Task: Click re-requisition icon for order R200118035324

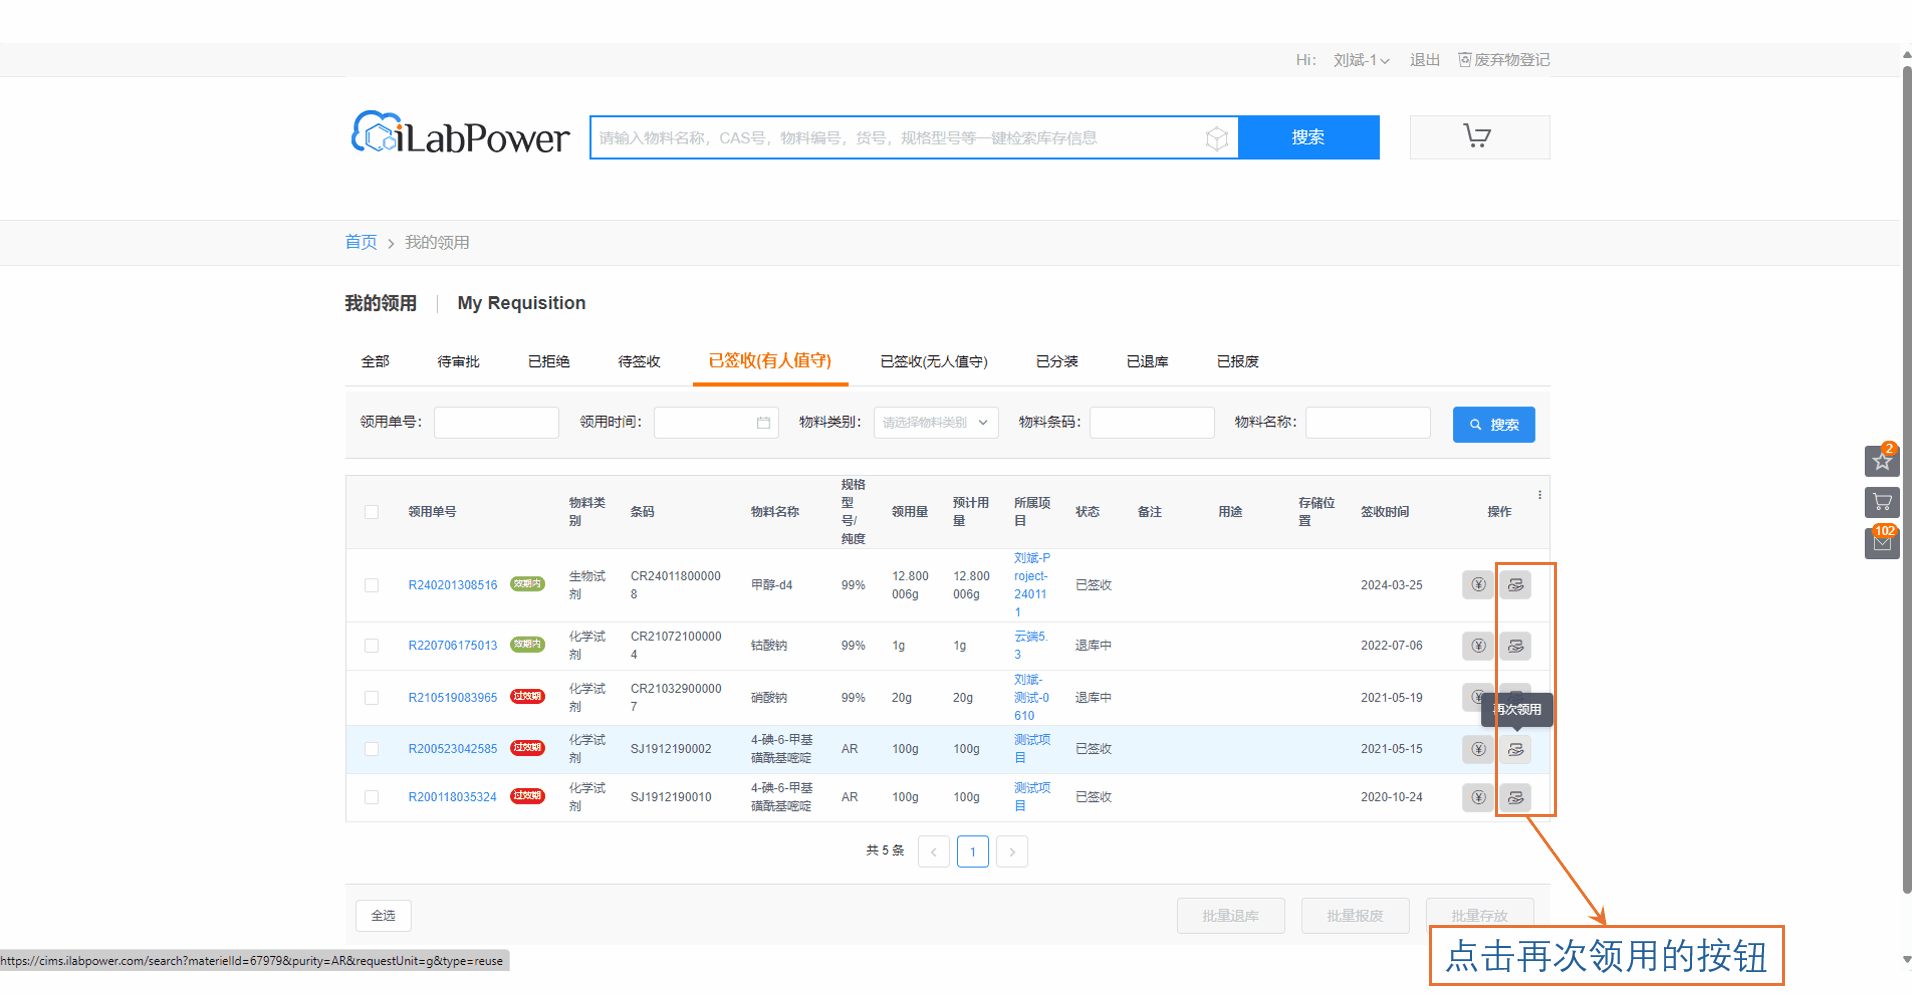Action: [1515, 797]
